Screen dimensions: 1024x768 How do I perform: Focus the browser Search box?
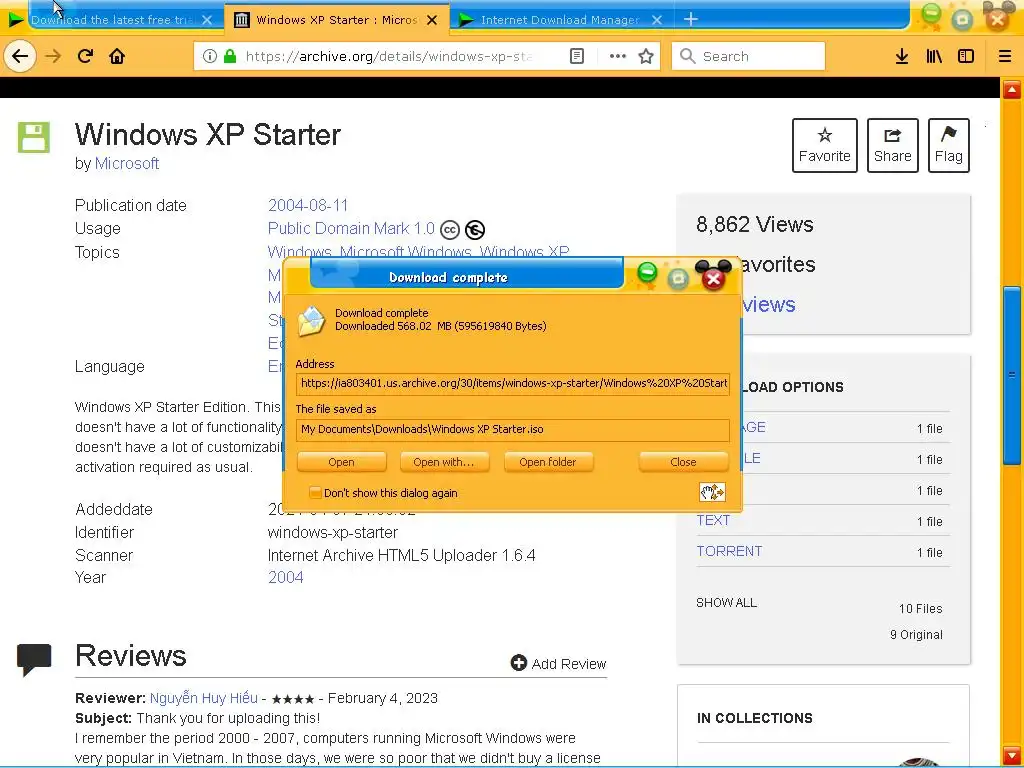click(x=748, y=56)
